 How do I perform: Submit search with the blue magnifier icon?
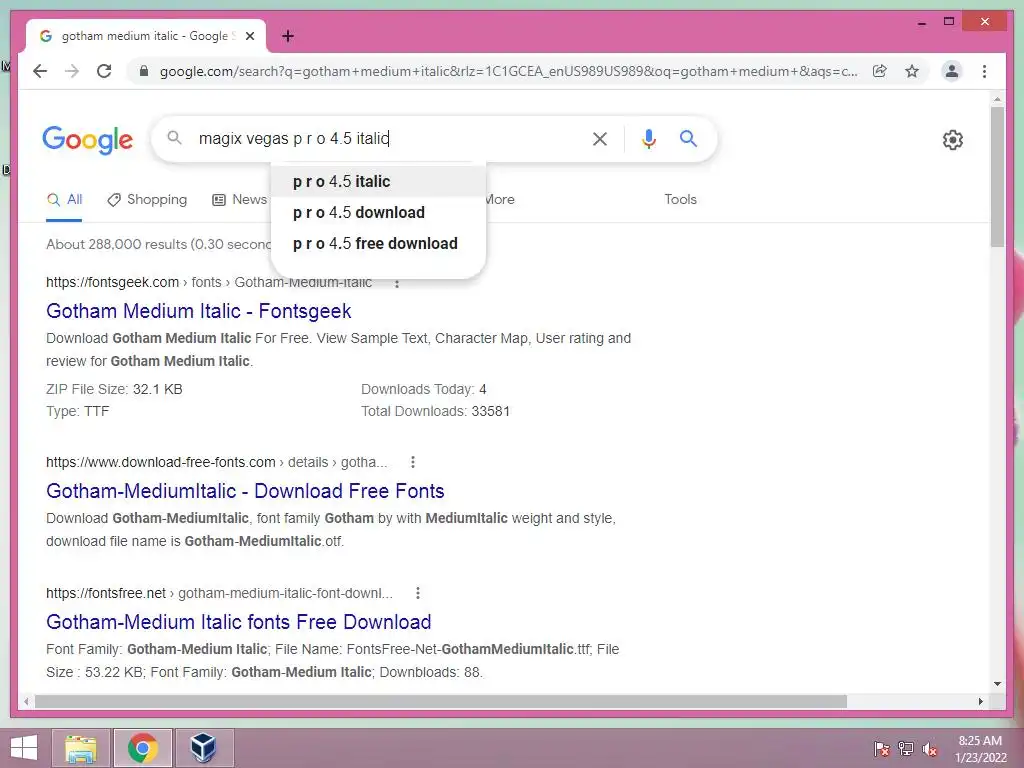pos(688,138)
